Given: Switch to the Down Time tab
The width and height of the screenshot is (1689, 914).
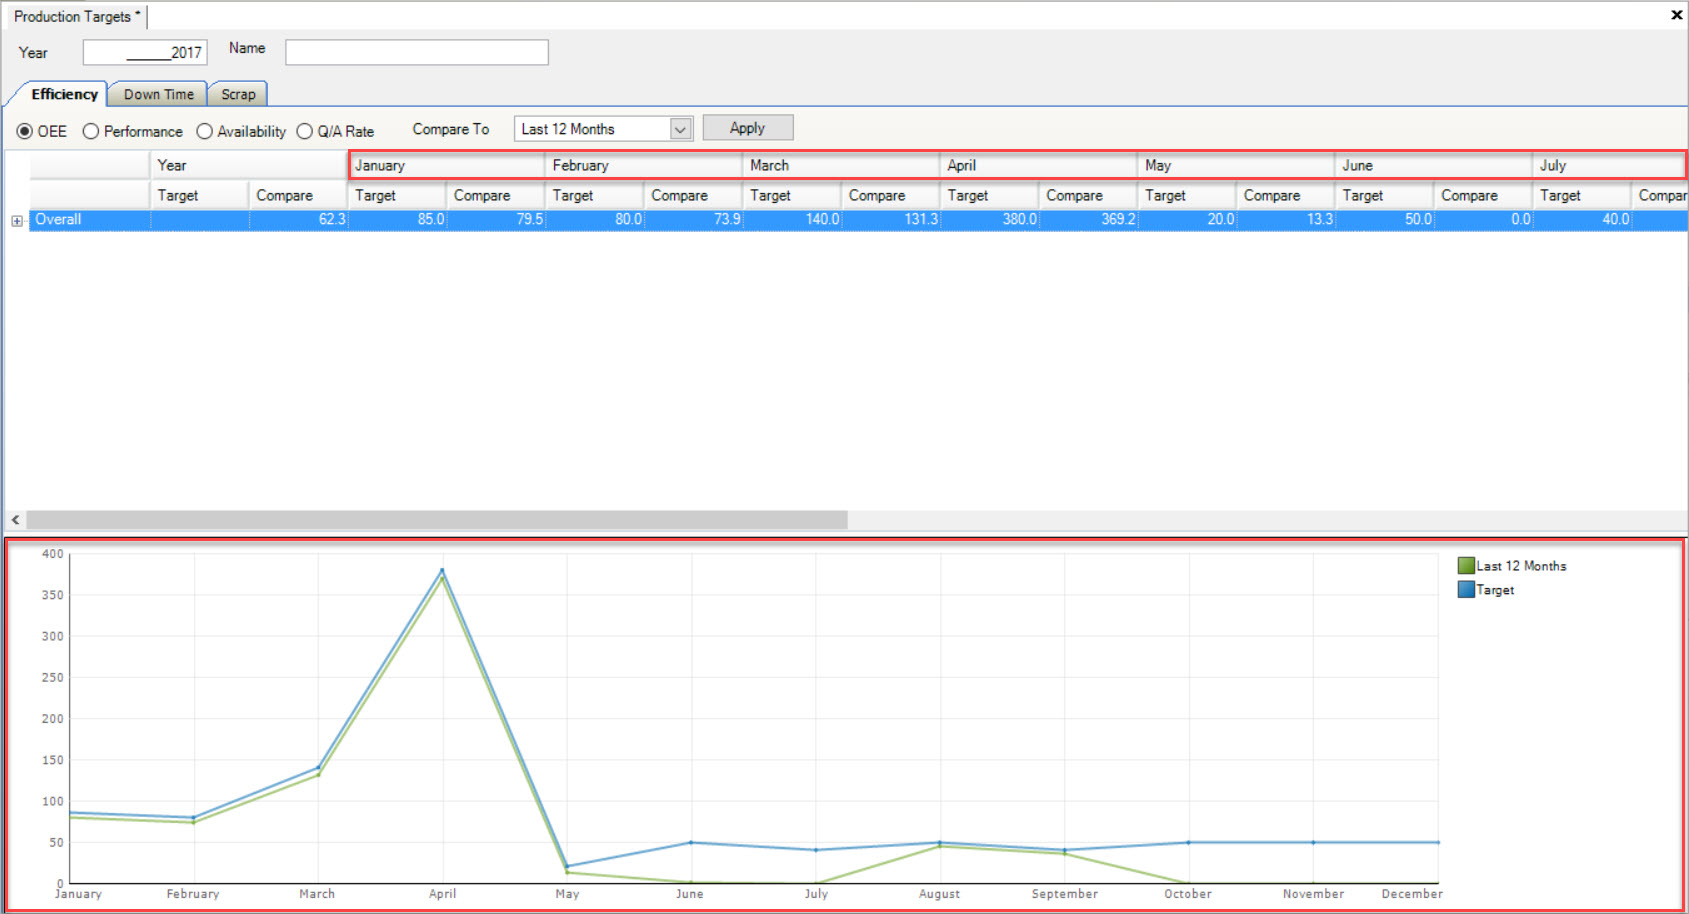Looking at the screenshot, I should [158, 94].
